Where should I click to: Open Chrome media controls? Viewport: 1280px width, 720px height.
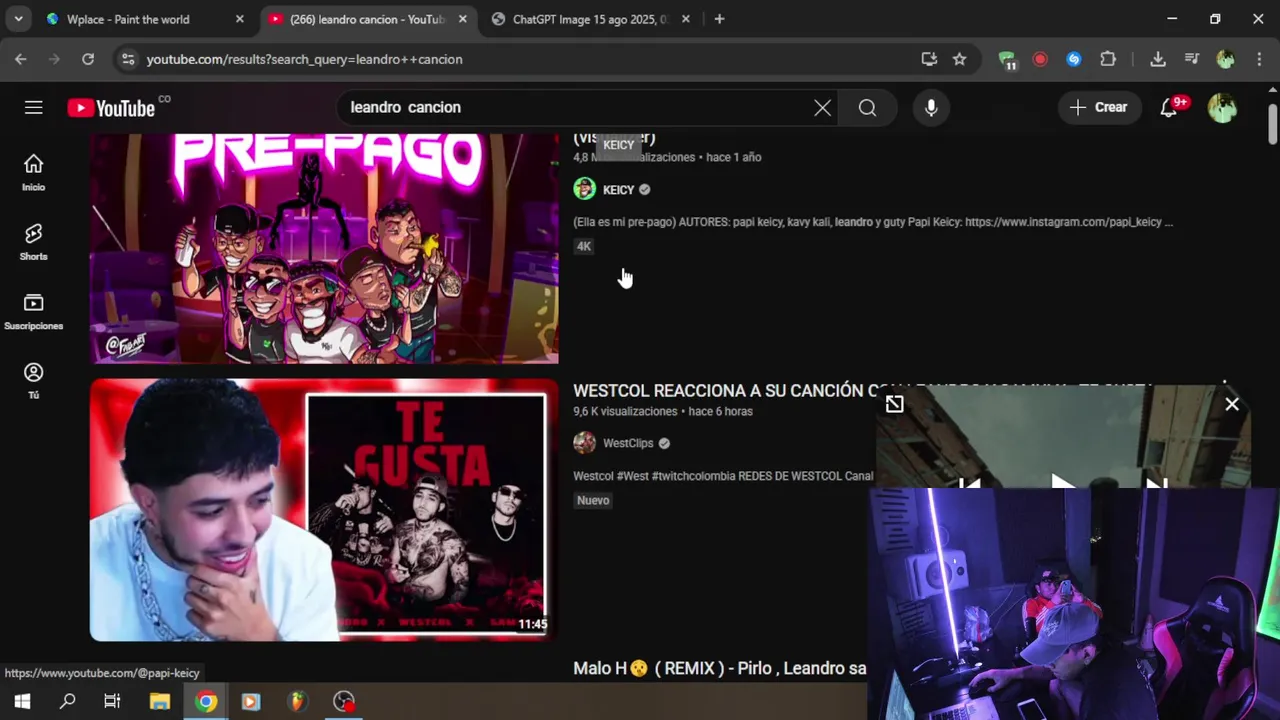point(1192,59)
